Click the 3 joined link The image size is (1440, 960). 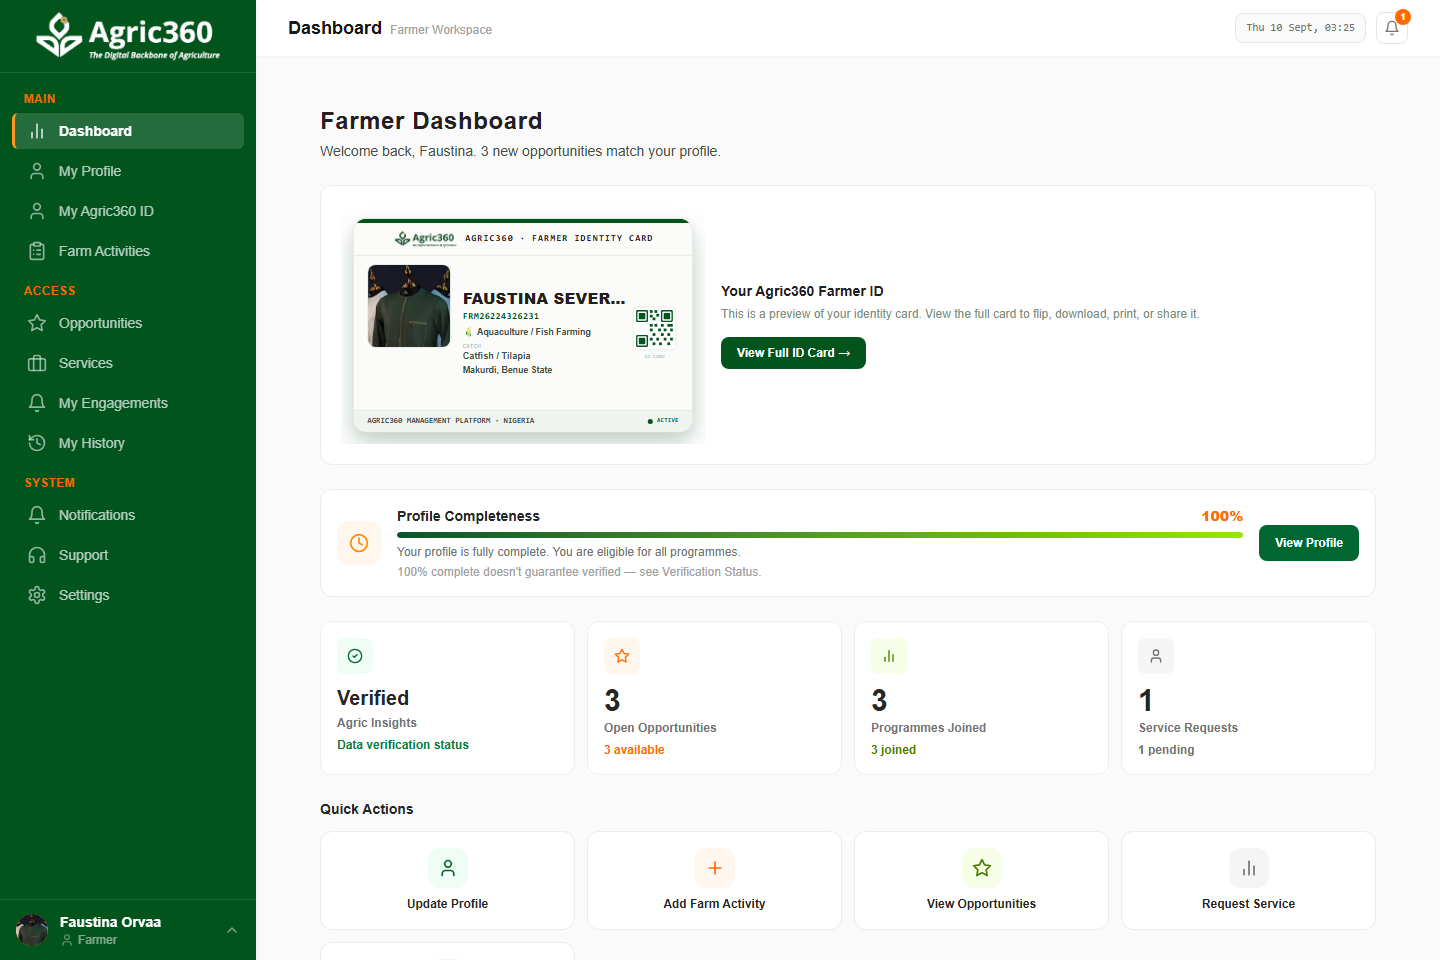(893, 750)
